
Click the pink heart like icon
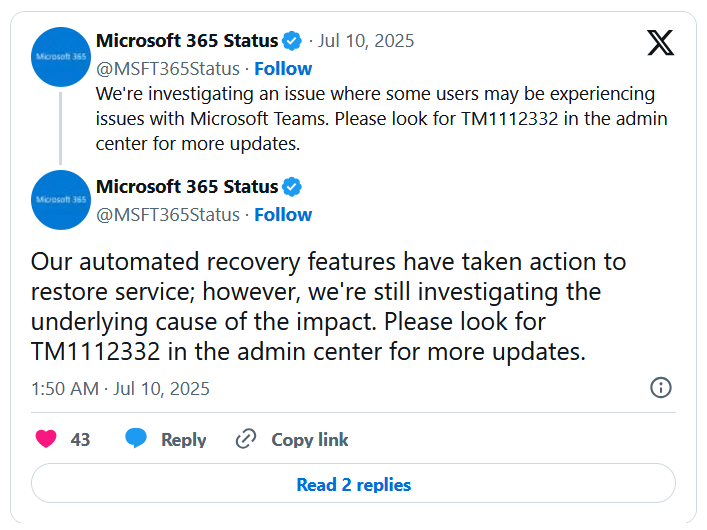point(46,439)
